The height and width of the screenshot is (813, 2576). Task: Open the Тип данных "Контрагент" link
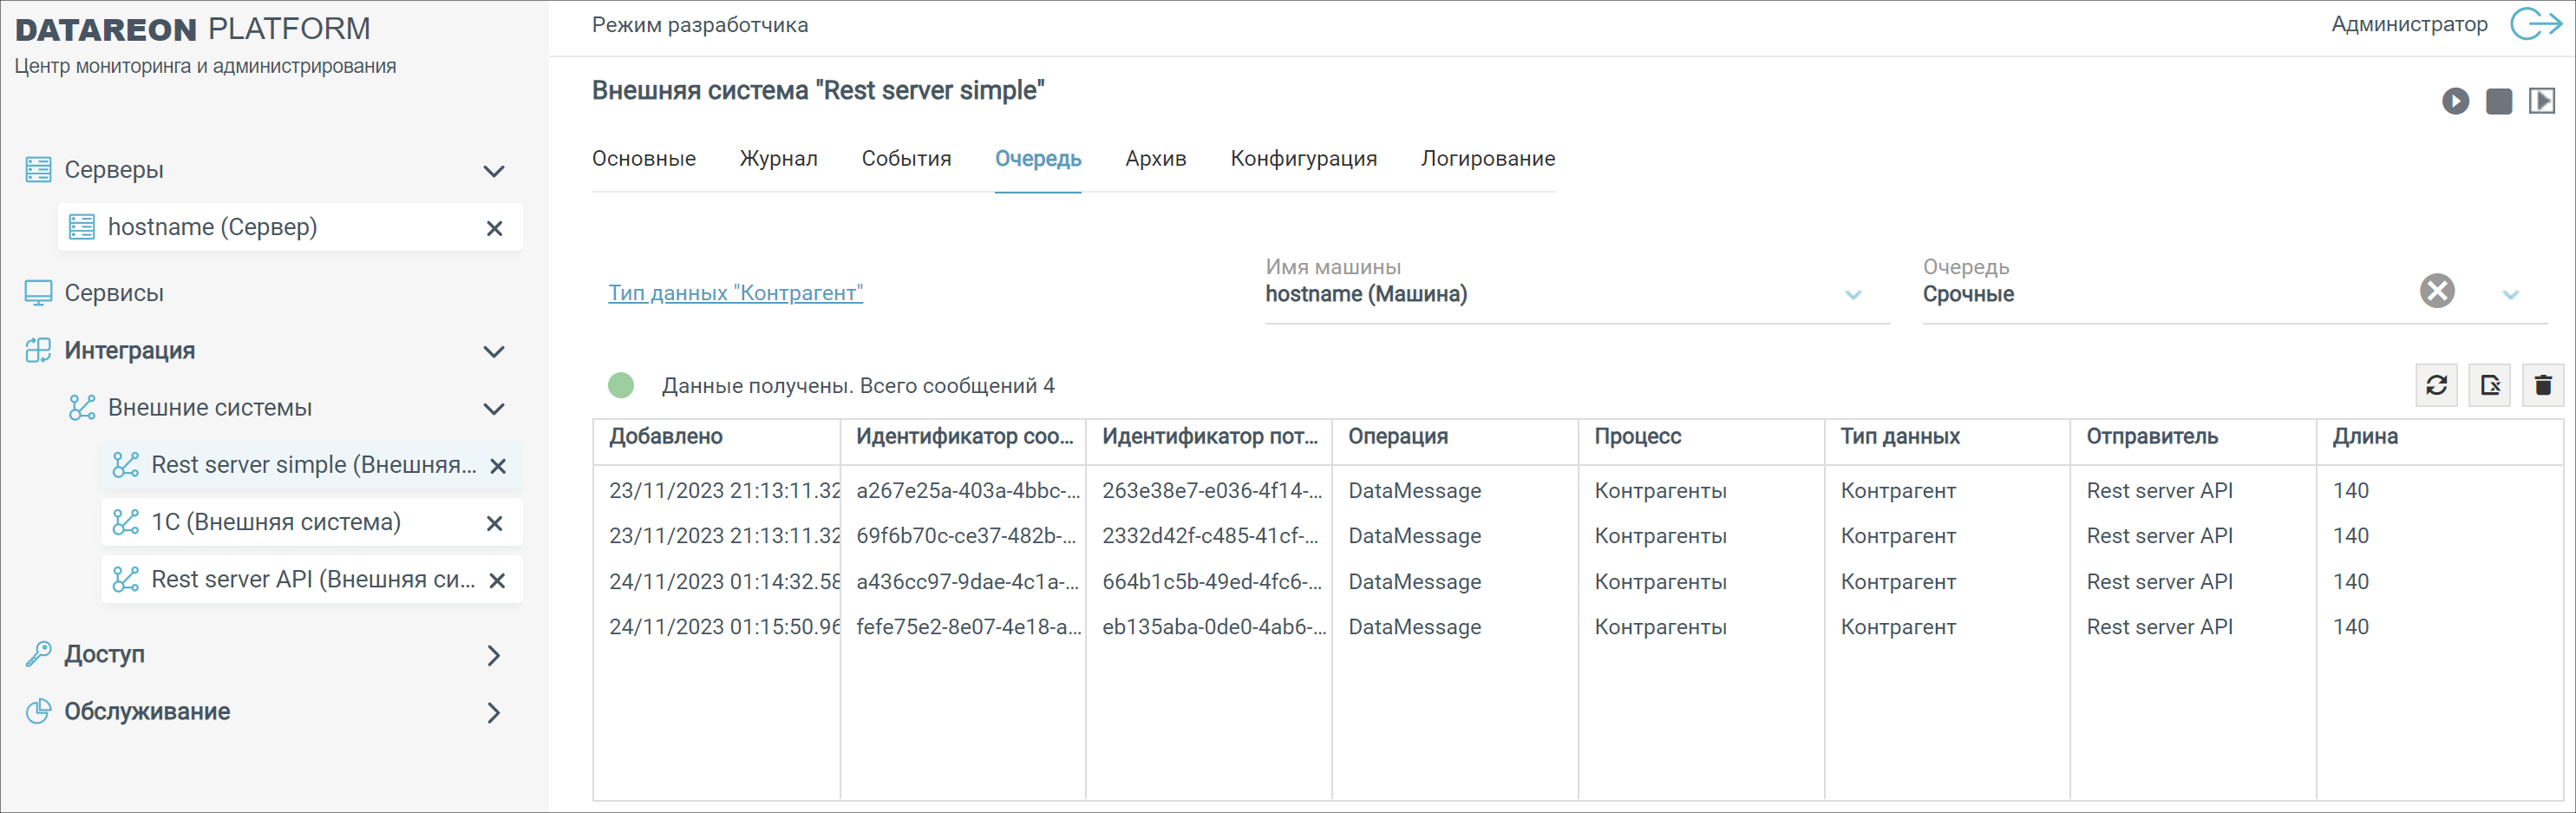pyautogui.click(x=735, y=293)
